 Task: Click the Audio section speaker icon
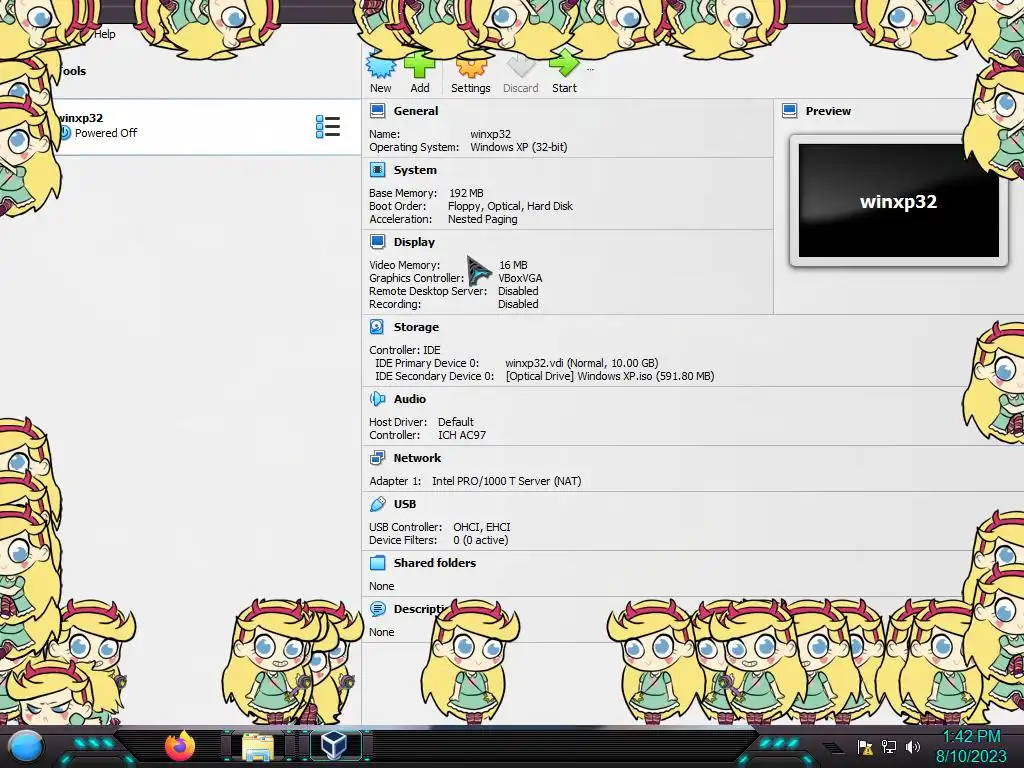tap(377, 398)
